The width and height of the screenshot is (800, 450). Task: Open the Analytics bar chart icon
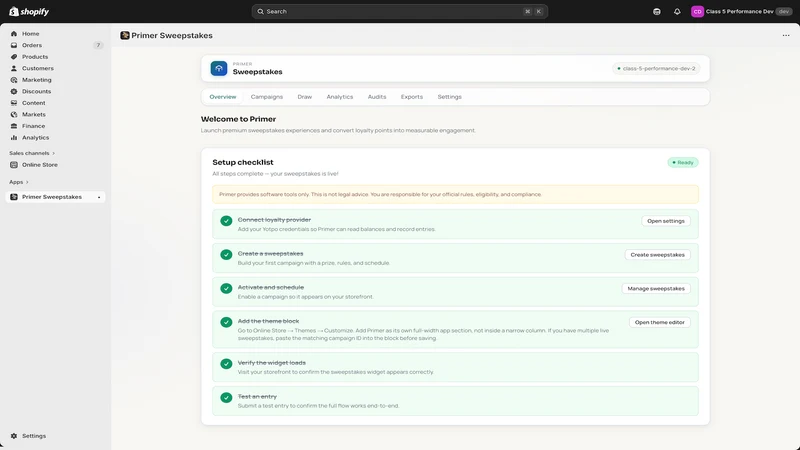(x=14, y=138)
